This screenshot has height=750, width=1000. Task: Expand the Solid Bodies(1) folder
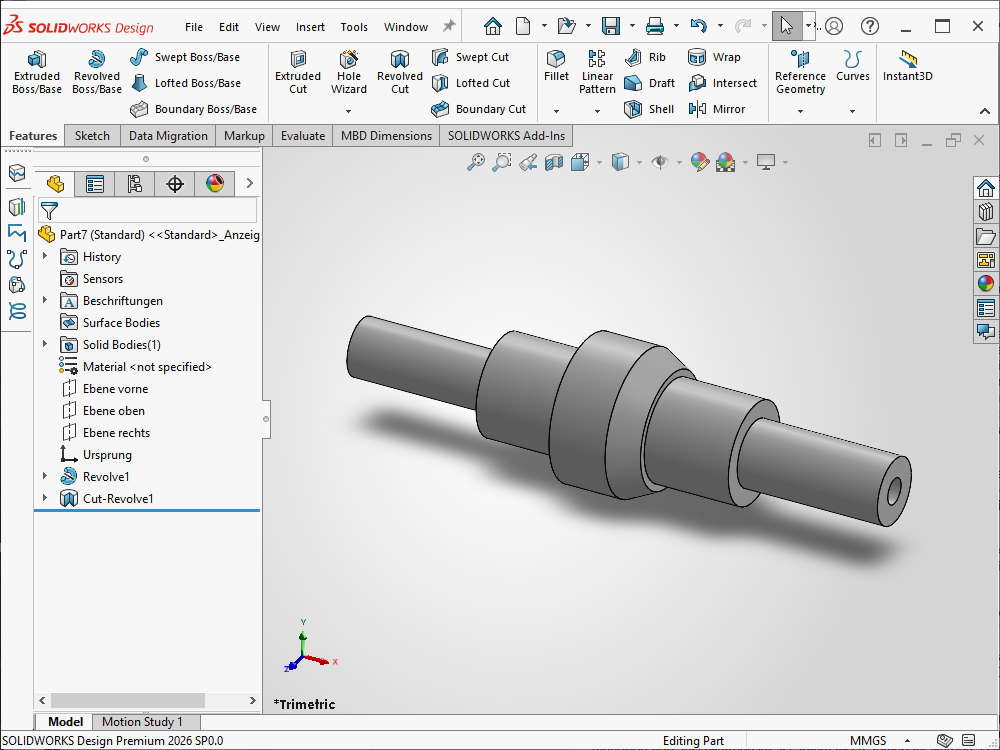tap(44, 345)
